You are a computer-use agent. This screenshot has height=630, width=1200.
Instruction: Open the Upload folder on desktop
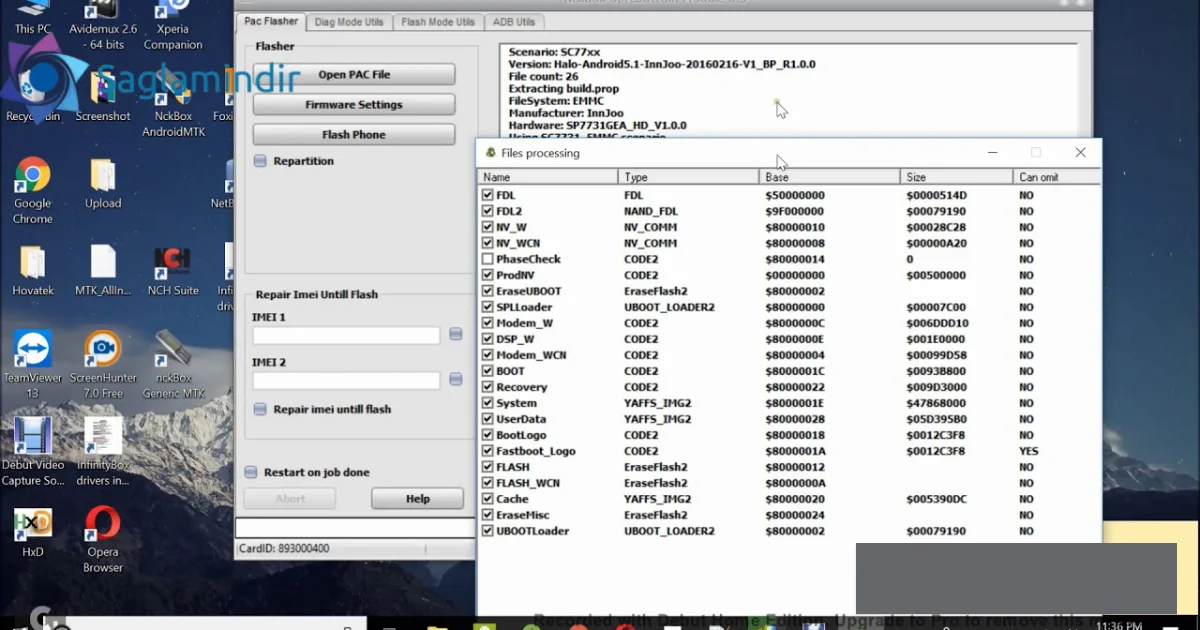[103, 184]
